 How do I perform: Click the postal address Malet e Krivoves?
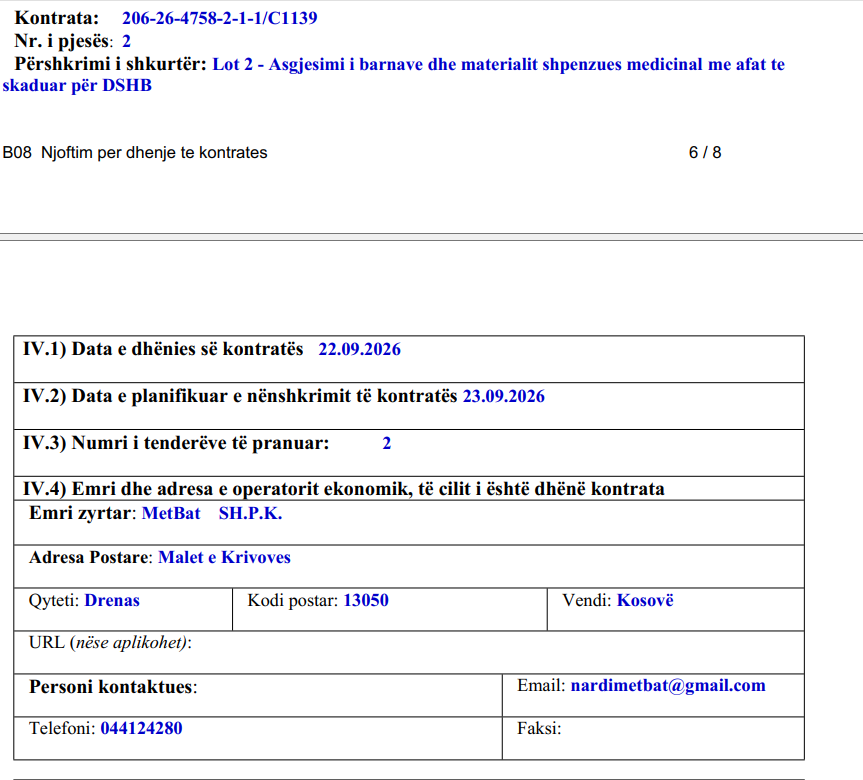coord(224,557)
